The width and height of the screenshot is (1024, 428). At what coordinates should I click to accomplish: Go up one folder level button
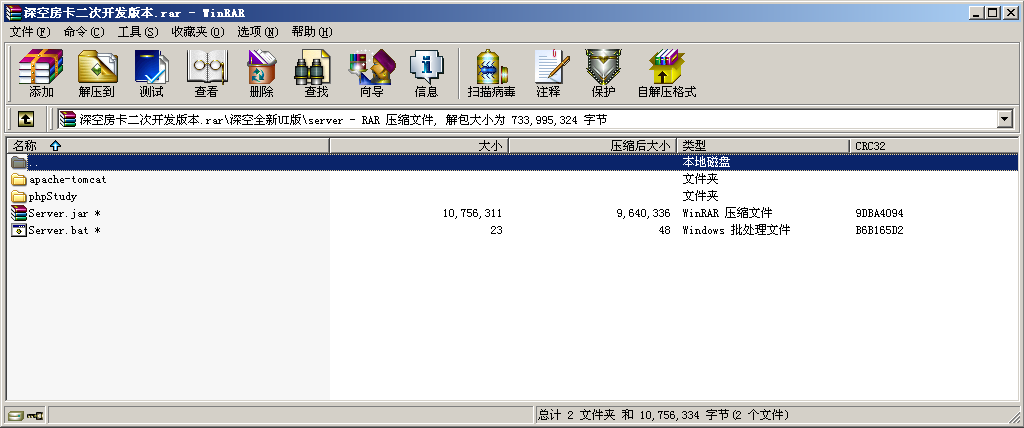[x=26, y=119]
